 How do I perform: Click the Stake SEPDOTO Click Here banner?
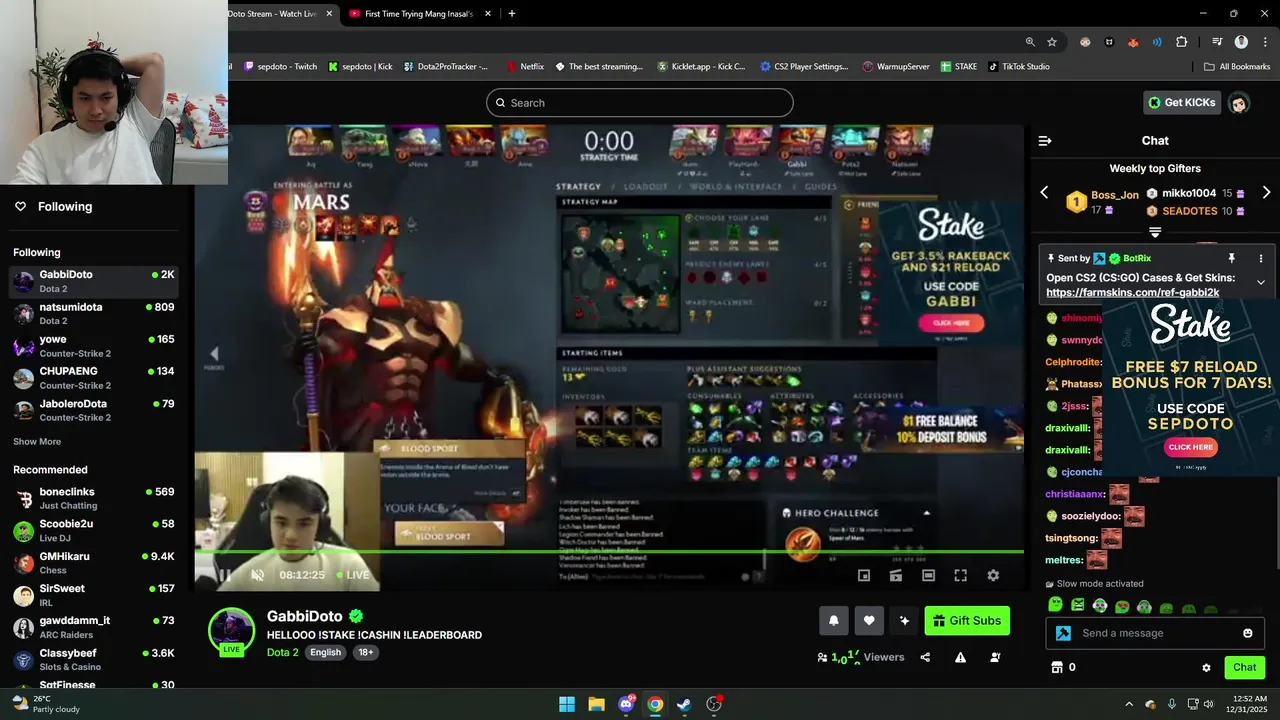coord(1190,447)
